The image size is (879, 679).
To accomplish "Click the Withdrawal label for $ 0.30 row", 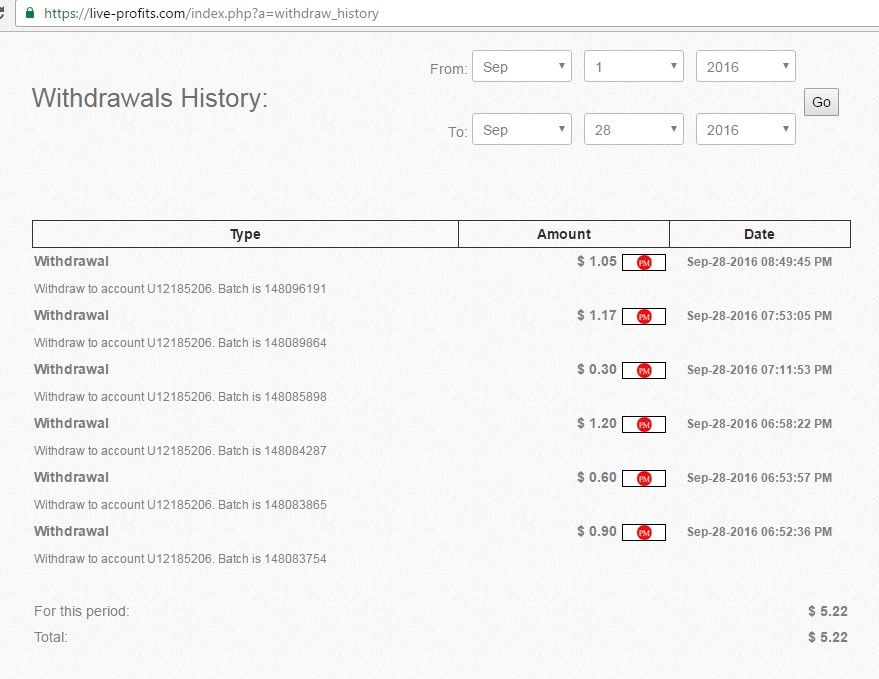I will pyautogui.click(x=71, y=369).
